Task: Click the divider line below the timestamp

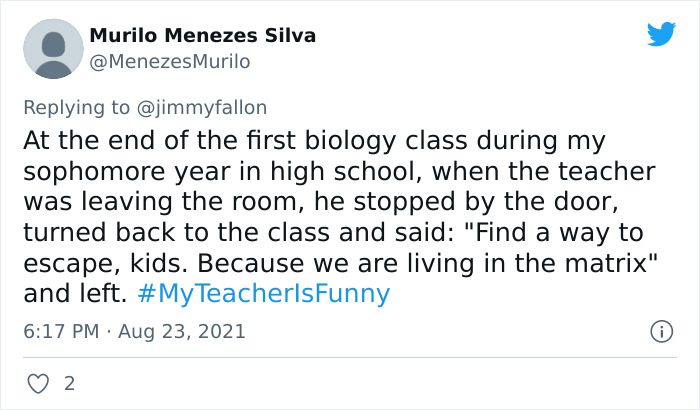Action: pos(350,357)
